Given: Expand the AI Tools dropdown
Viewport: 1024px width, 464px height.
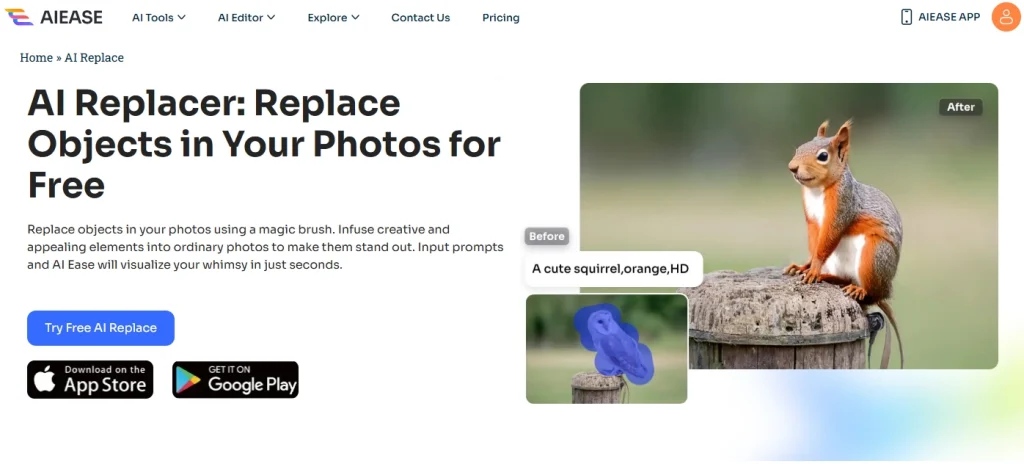Looking at the screenshot, I should (159, 18).
